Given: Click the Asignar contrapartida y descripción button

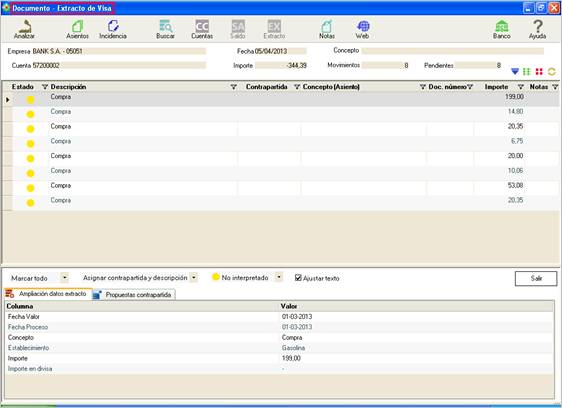Looking at the screenshot, I should (x=135, y=278).
